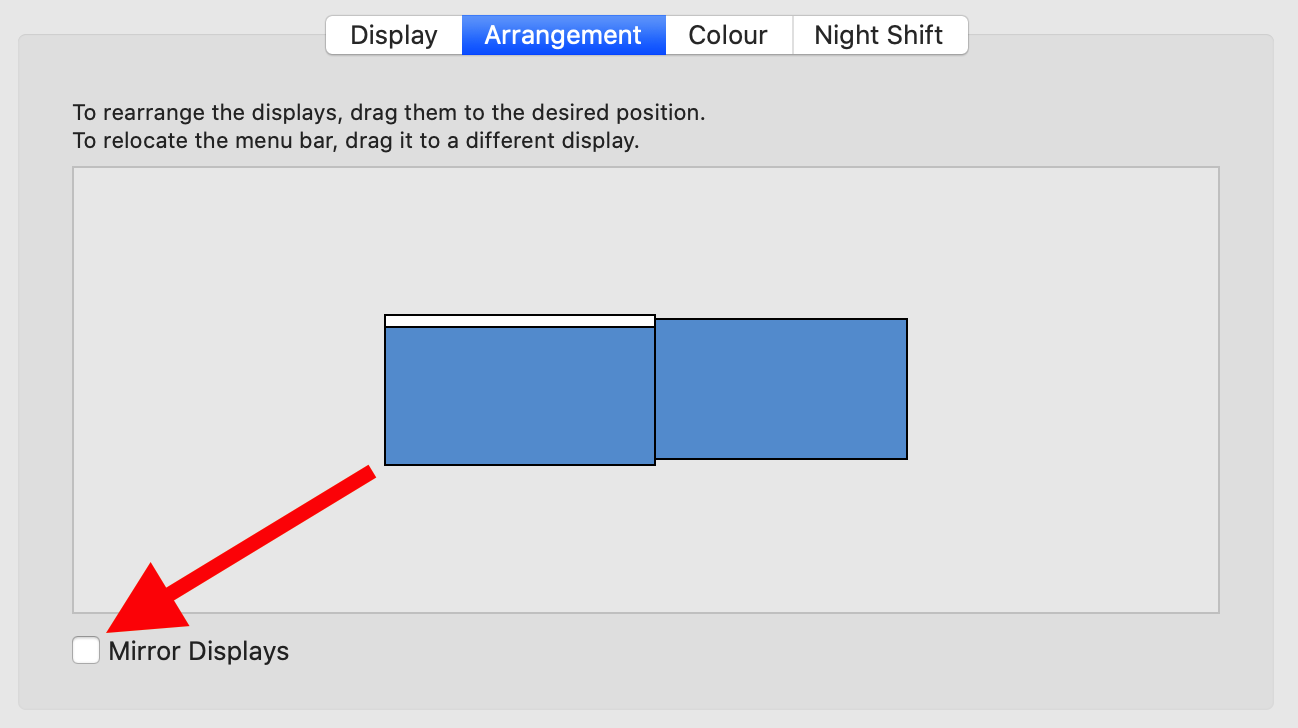This screenshot has height=728, width=1298.
Task: Click the shared edge between the two displays
Action: [x=655, y=390]
